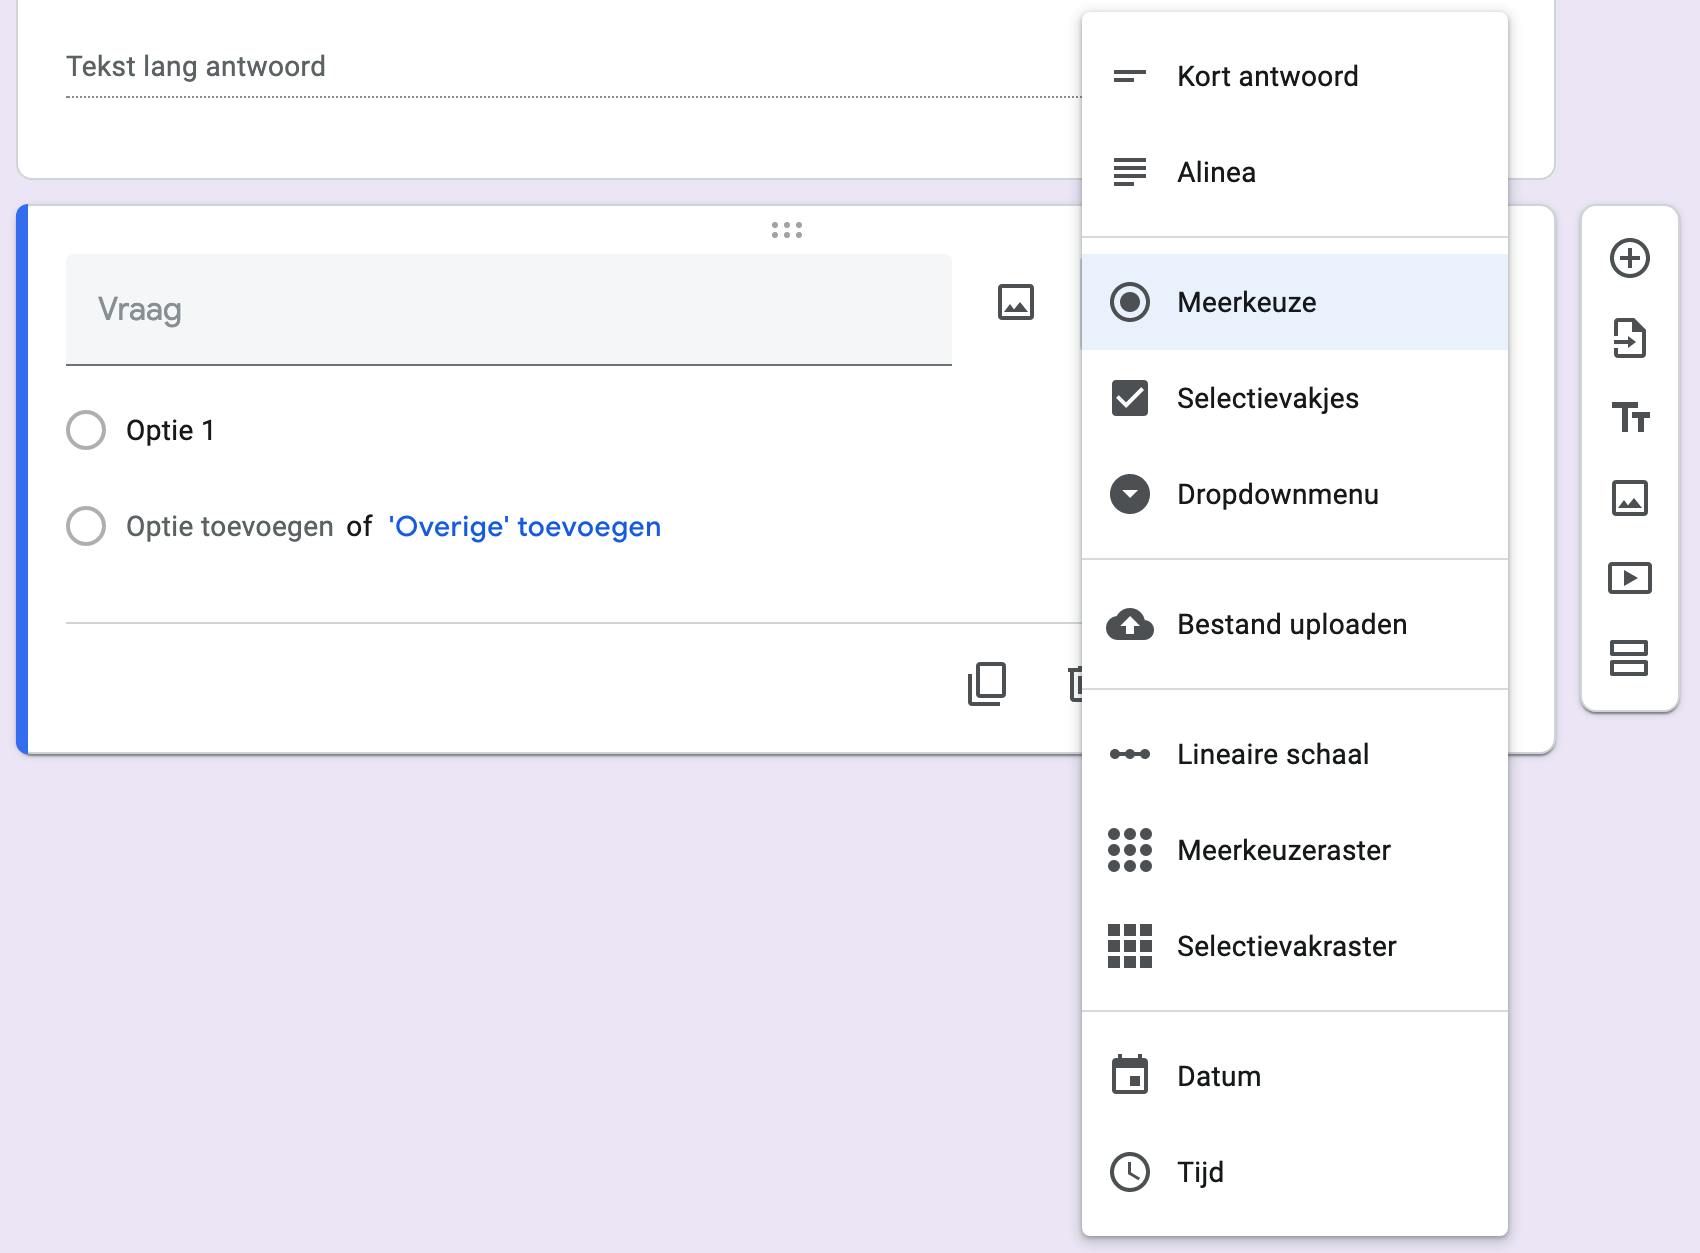The image size is (1700, 1253).
Task: Select Alinea question type
Action: click(1216, 172)
